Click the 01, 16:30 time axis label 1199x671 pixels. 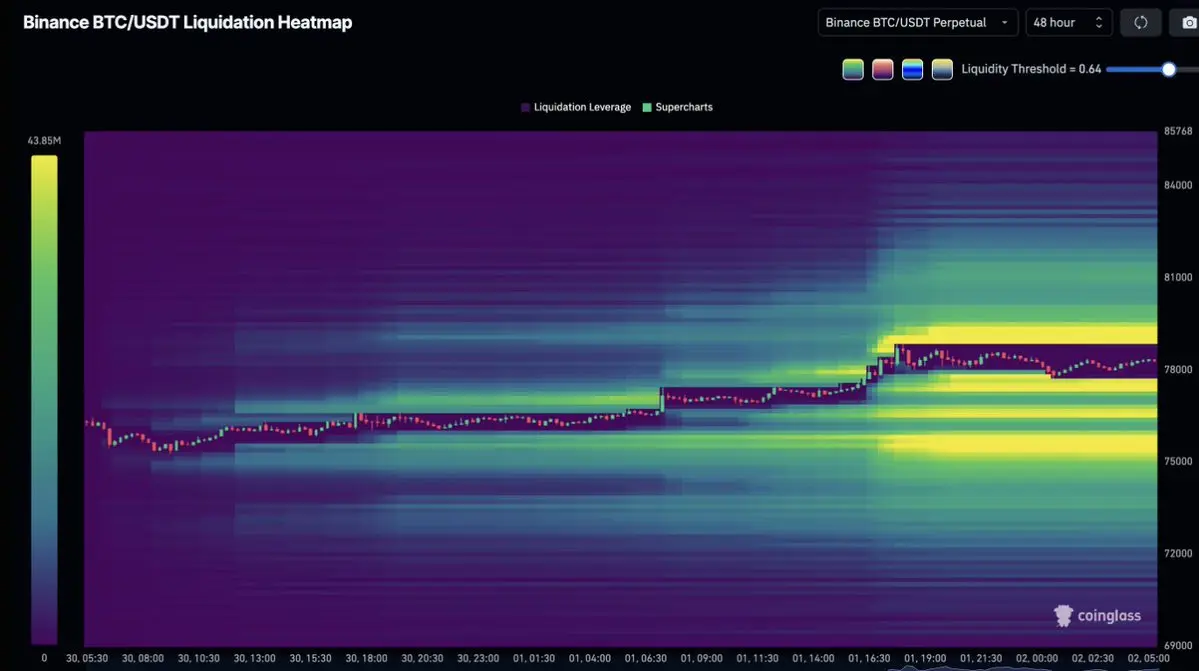coord(869,658)
